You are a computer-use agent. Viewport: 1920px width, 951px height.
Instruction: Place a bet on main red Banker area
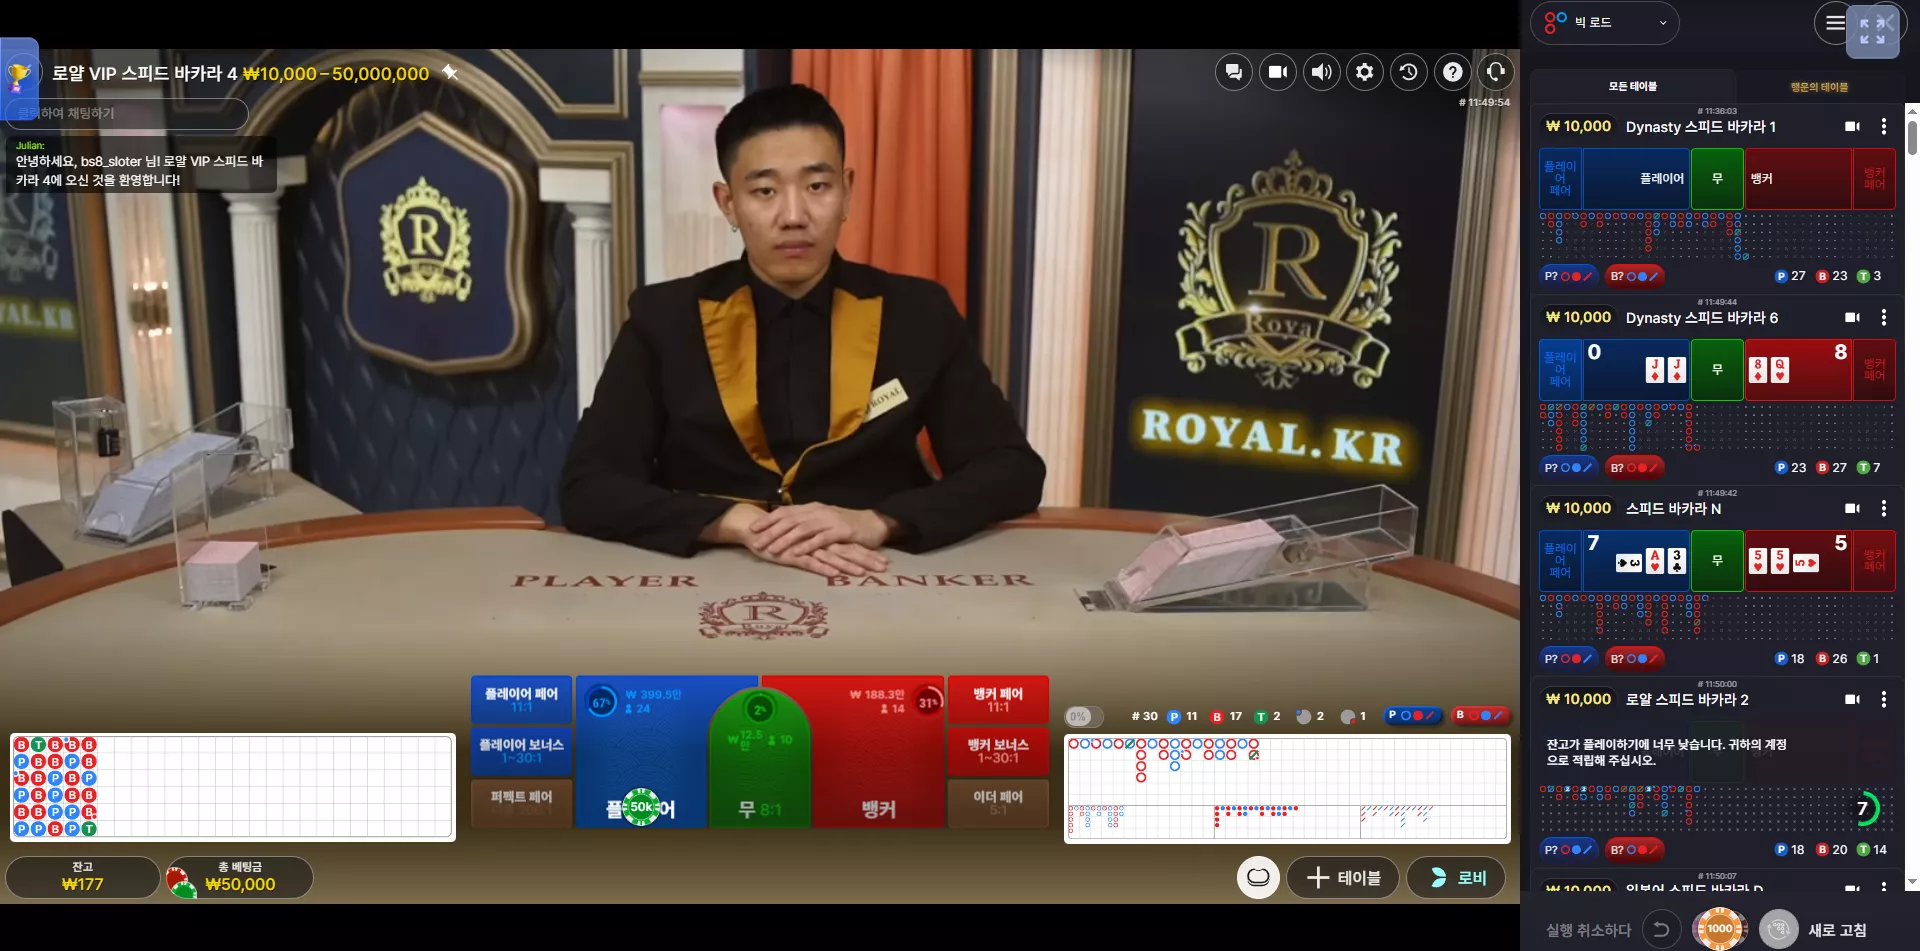click(x=878, y=752)
